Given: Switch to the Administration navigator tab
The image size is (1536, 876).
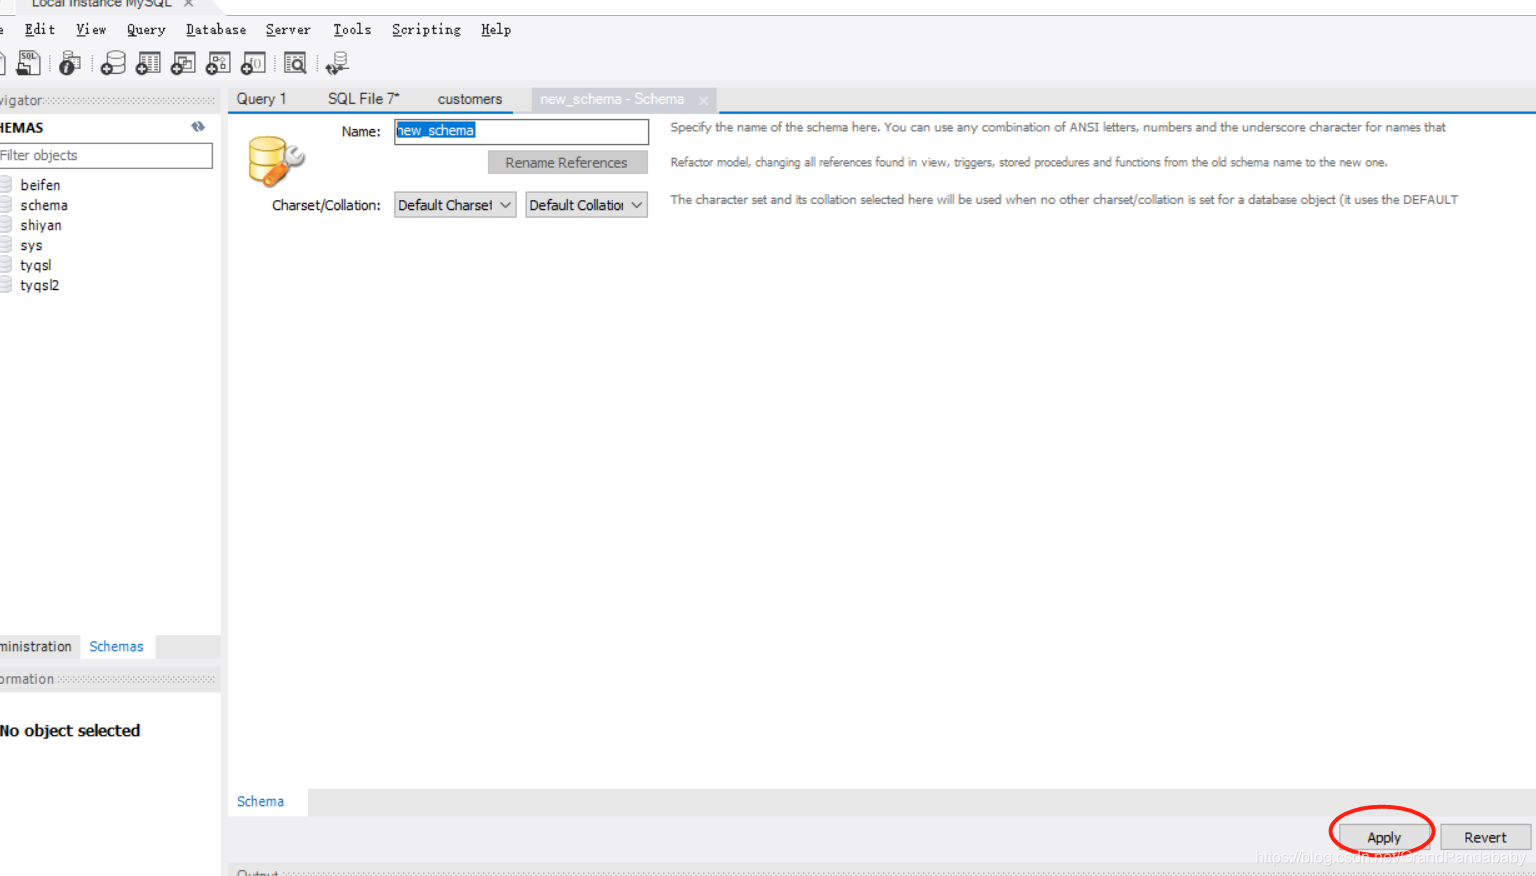Looking at the screenshot, I should coord(36,646).
